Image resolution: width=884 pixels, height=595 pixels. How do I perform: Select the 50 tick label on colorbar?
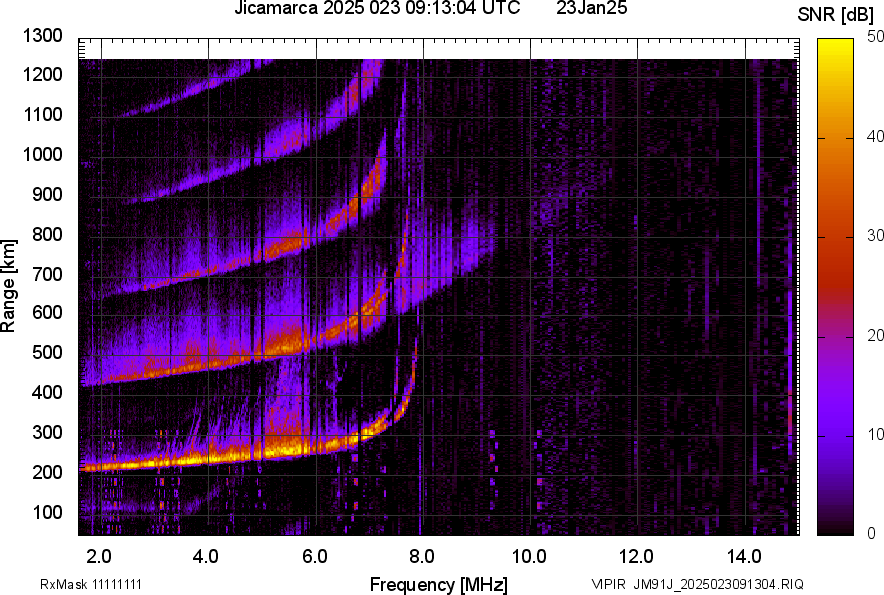point(876,37)
